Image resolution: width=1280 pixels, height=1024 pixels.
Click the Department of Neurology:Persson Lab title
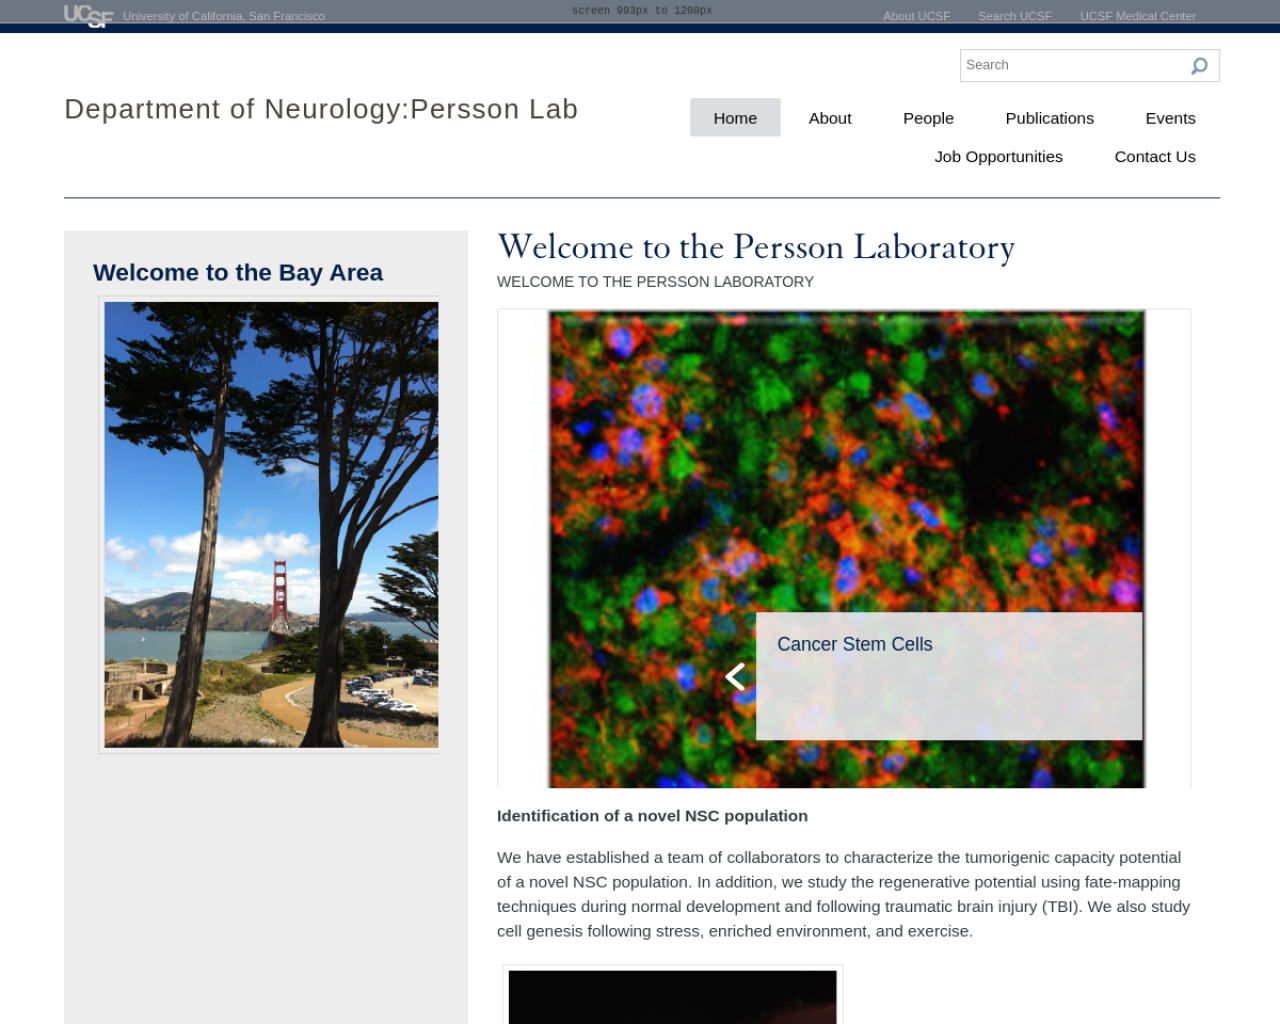pyautogui.click(x=321, y=109)
